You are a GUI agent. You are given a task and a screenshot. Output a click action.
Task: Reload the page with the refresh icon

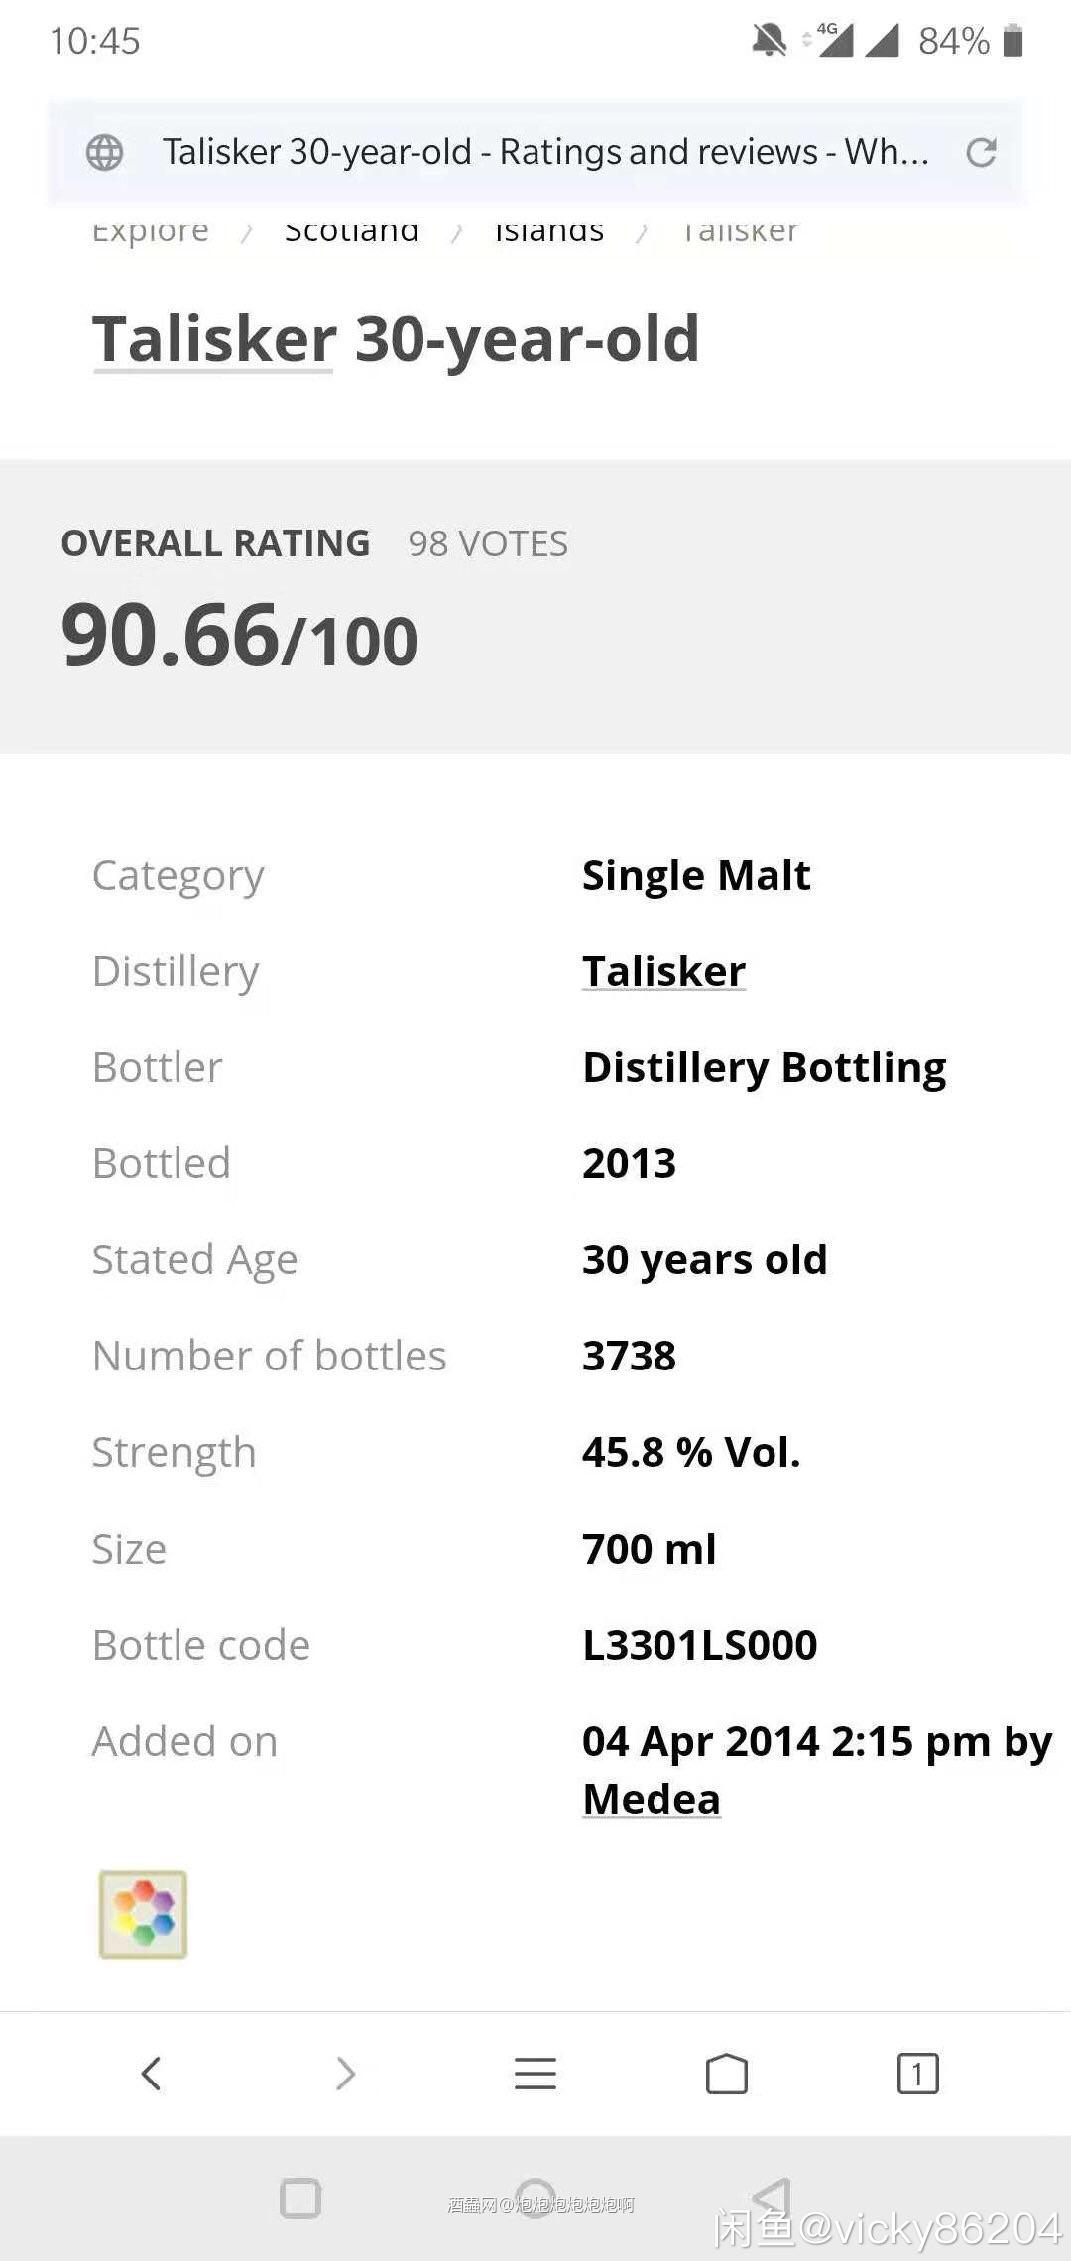(981, 152)
